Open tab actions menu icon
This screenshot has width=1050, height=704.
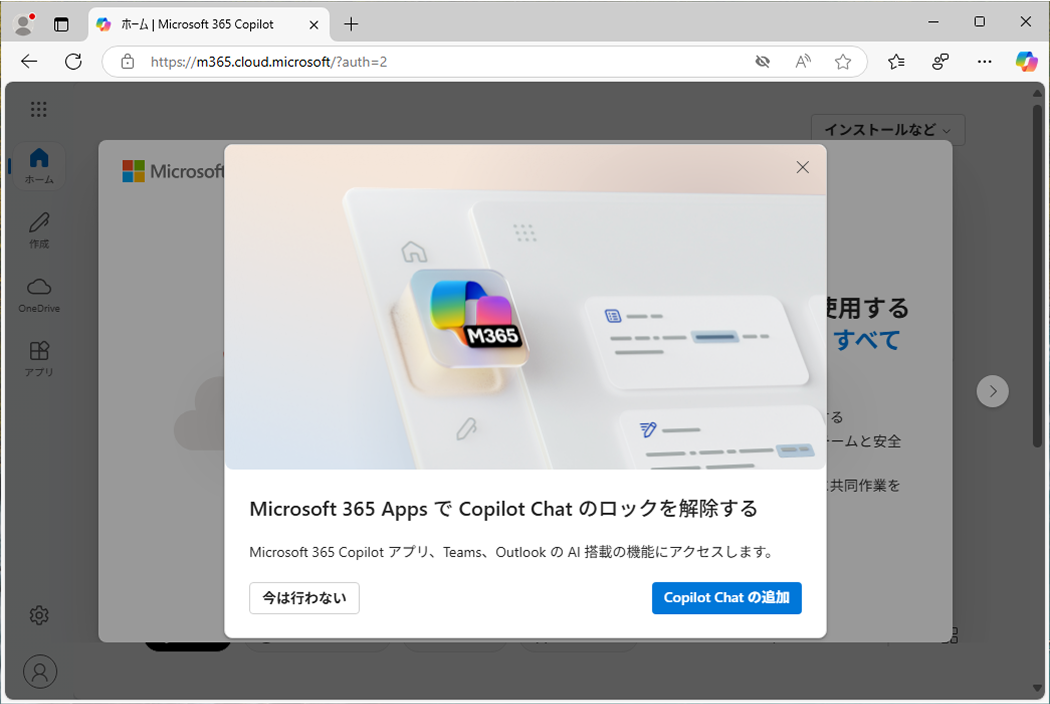point(61,25)
